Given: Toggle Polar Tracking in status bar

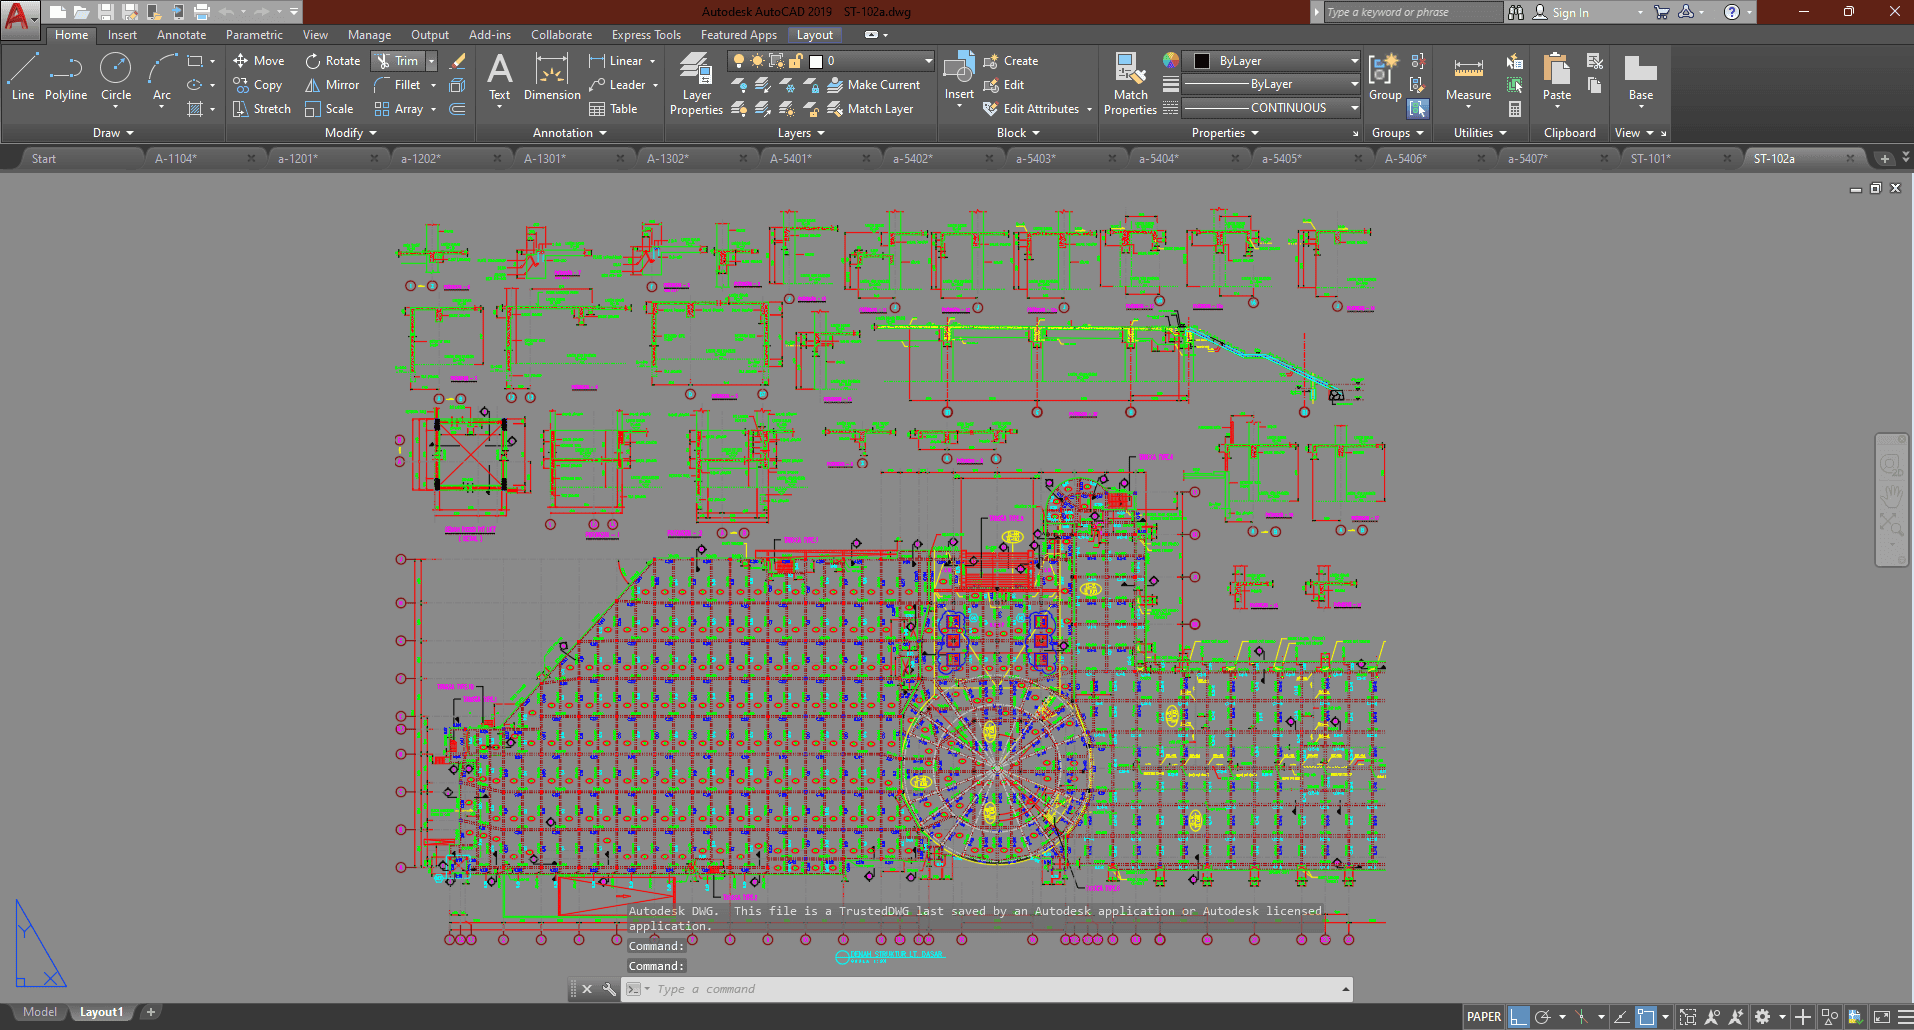Looking at the screenshot, I should pyautogui.click(x=1543, y=1017).
